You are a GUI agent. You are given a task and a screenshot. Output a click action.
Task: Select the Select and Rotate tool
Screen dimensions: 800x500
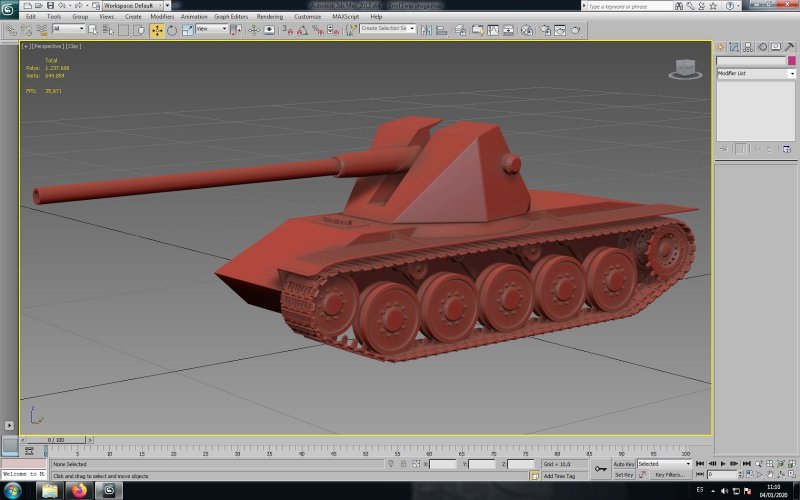[172, 30]
